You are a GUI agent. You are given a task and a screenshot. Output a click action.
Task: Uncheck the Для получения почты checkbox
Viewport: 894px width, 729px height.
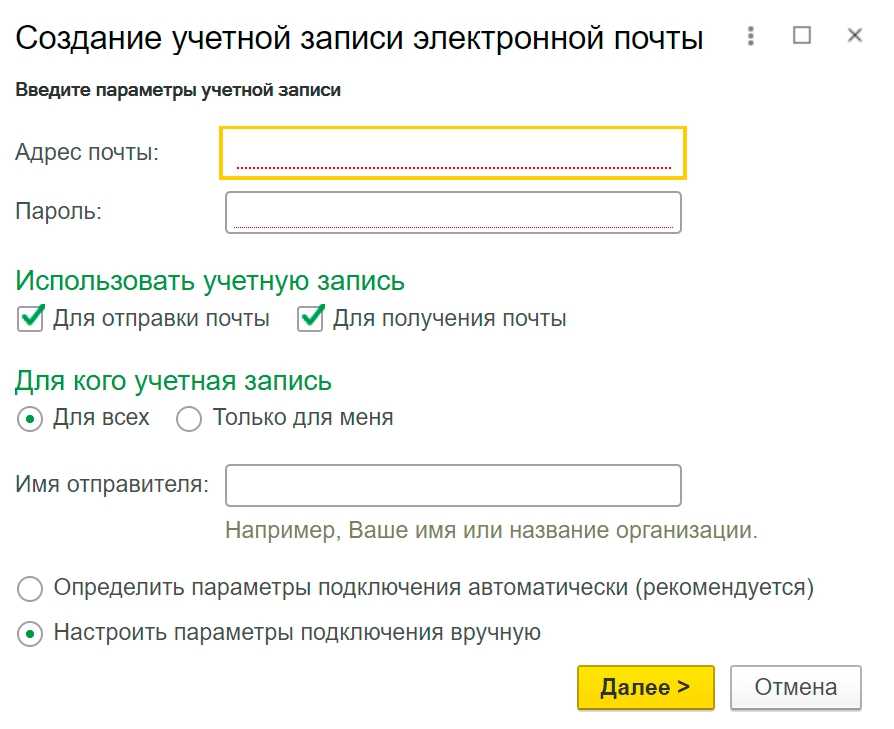point(310,319)
